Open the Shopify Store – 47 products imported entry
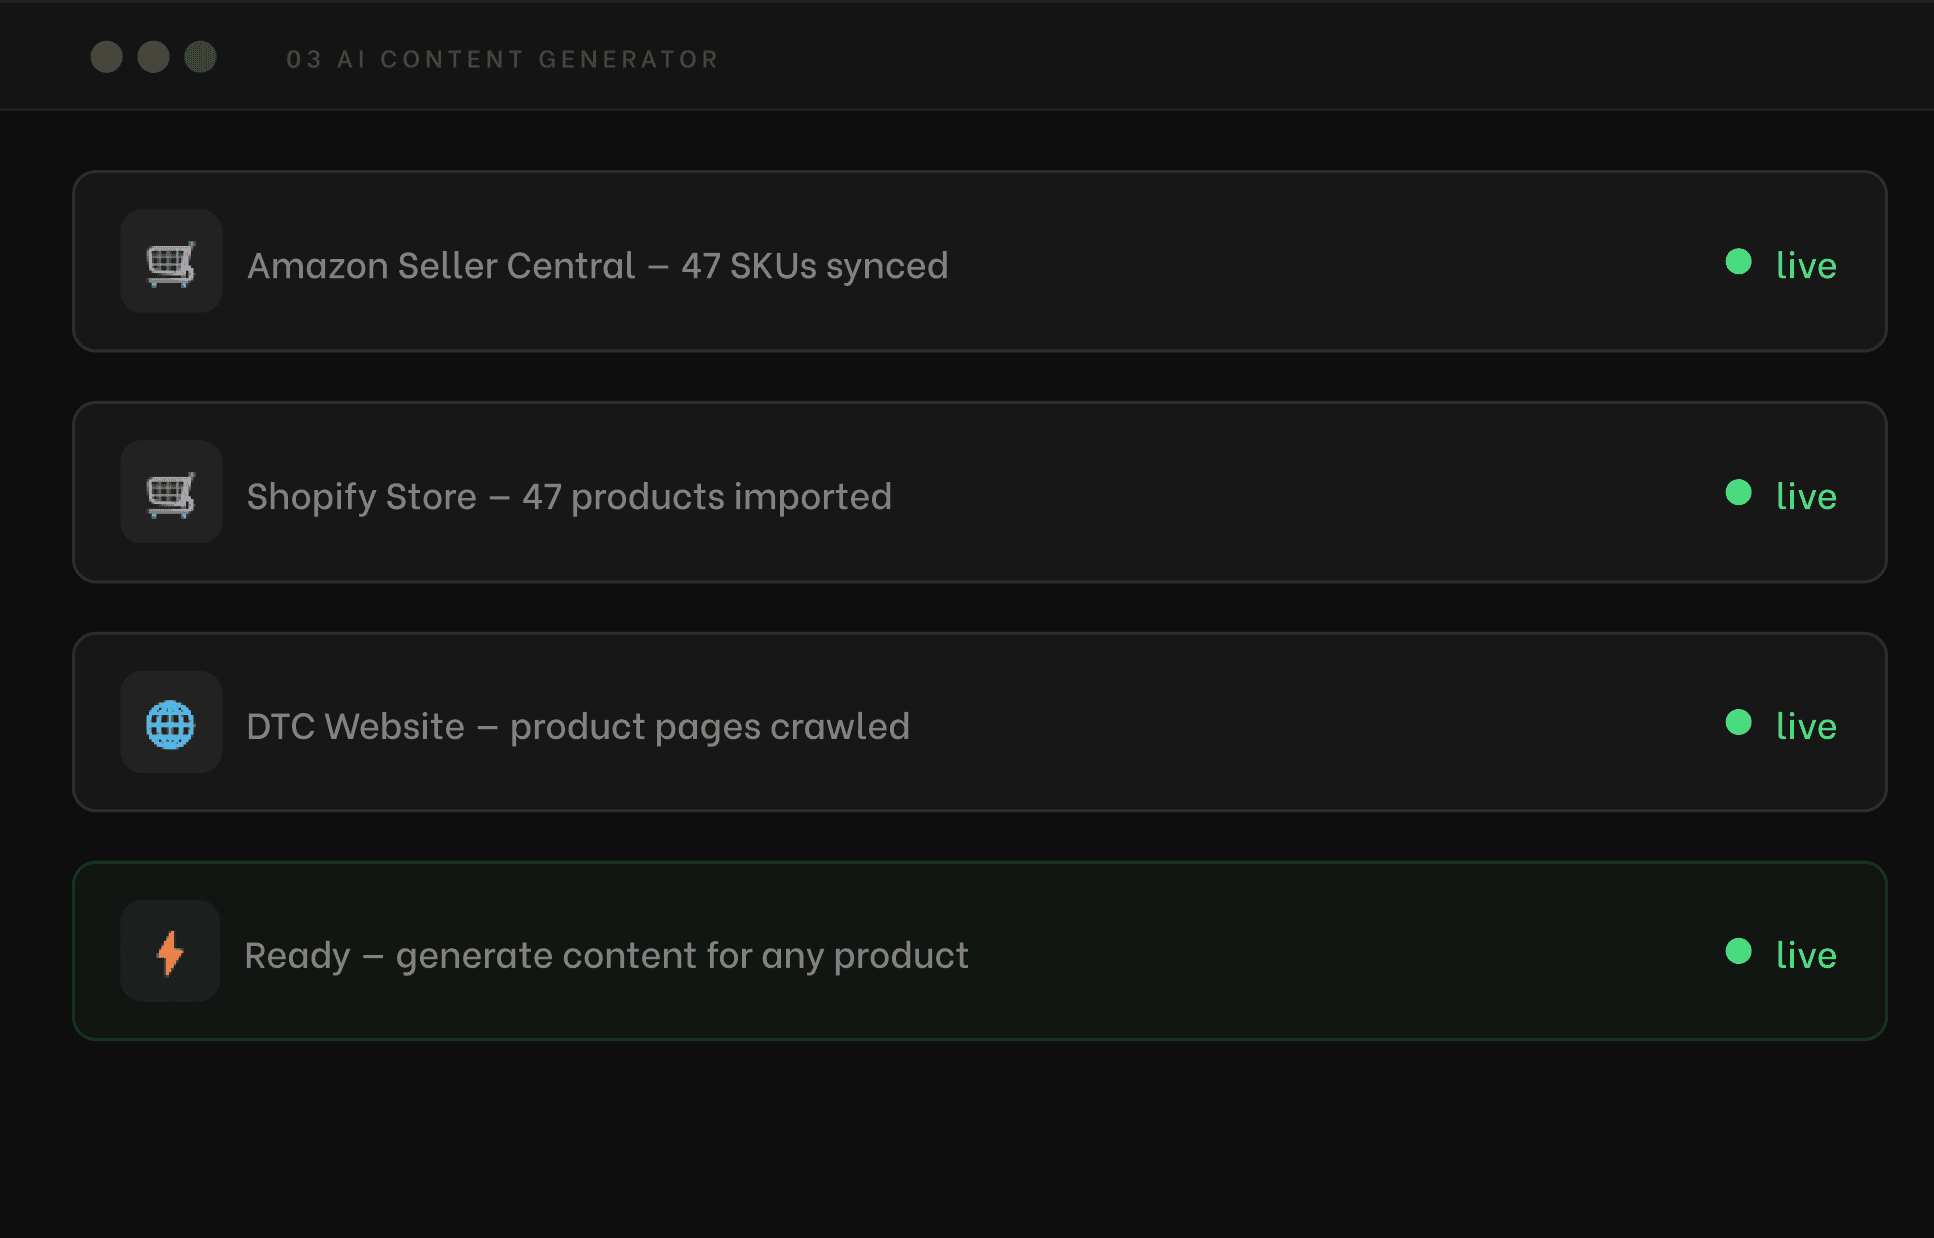1934x1238 pixels. [x=569, y=497]
